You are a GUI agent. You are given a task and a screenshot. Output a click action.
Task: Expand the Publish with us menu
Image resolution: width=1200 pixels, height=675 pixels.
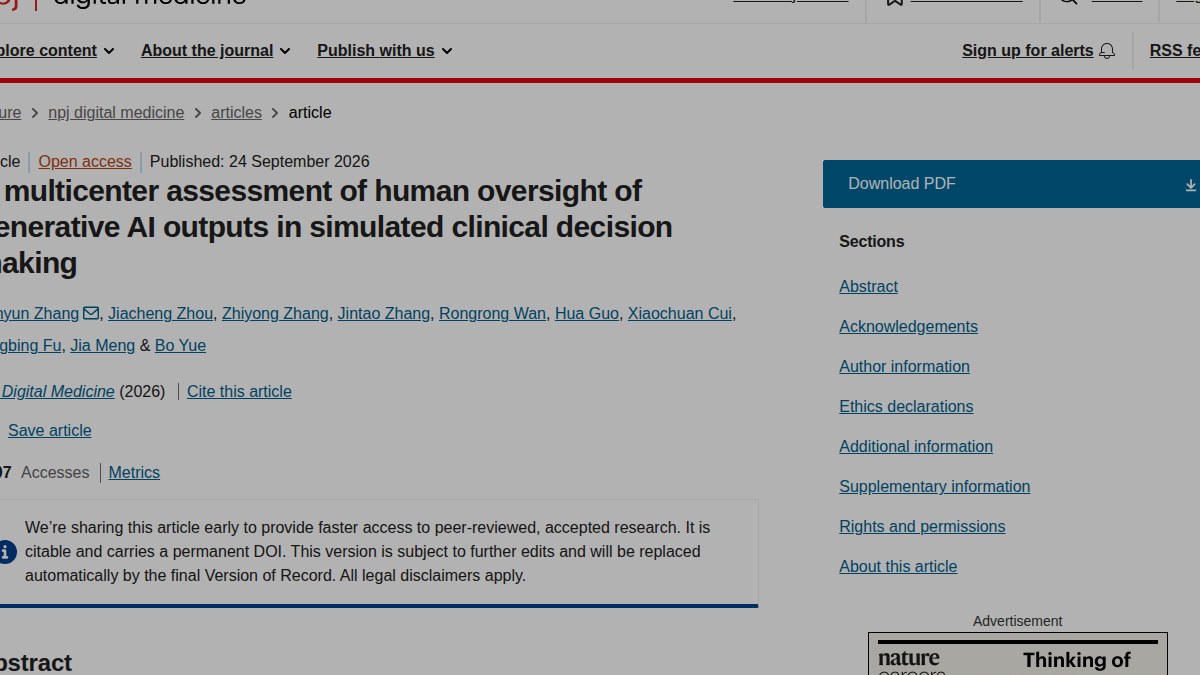pos(385,51)
